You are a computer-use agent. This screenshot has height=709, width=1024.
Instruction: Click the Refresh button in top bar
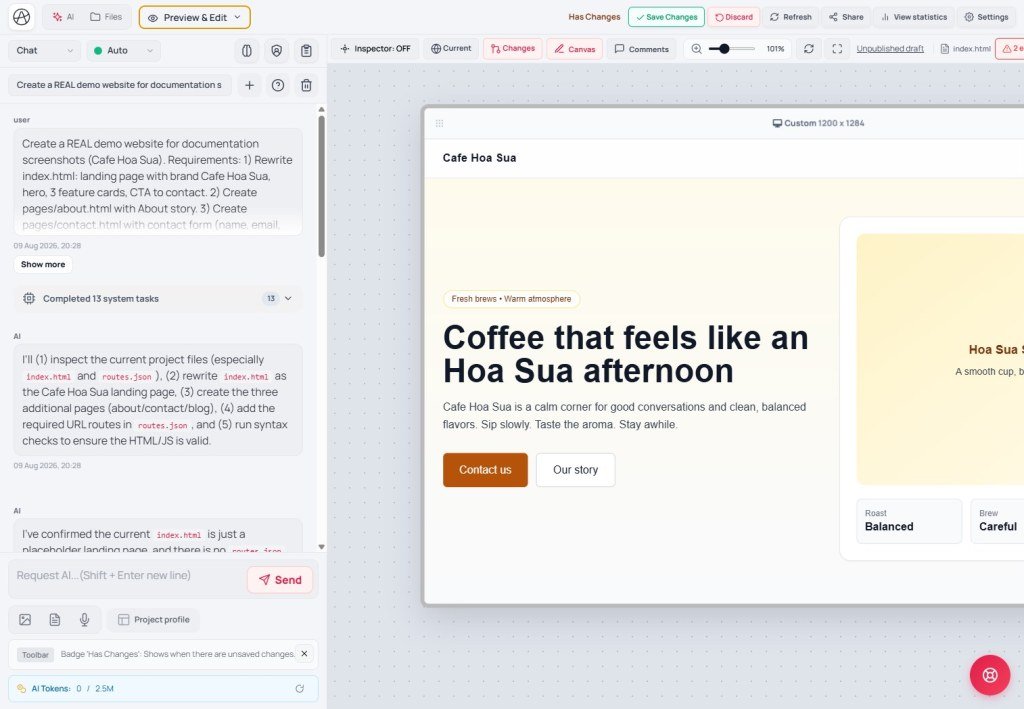click(x=791, y=17)
